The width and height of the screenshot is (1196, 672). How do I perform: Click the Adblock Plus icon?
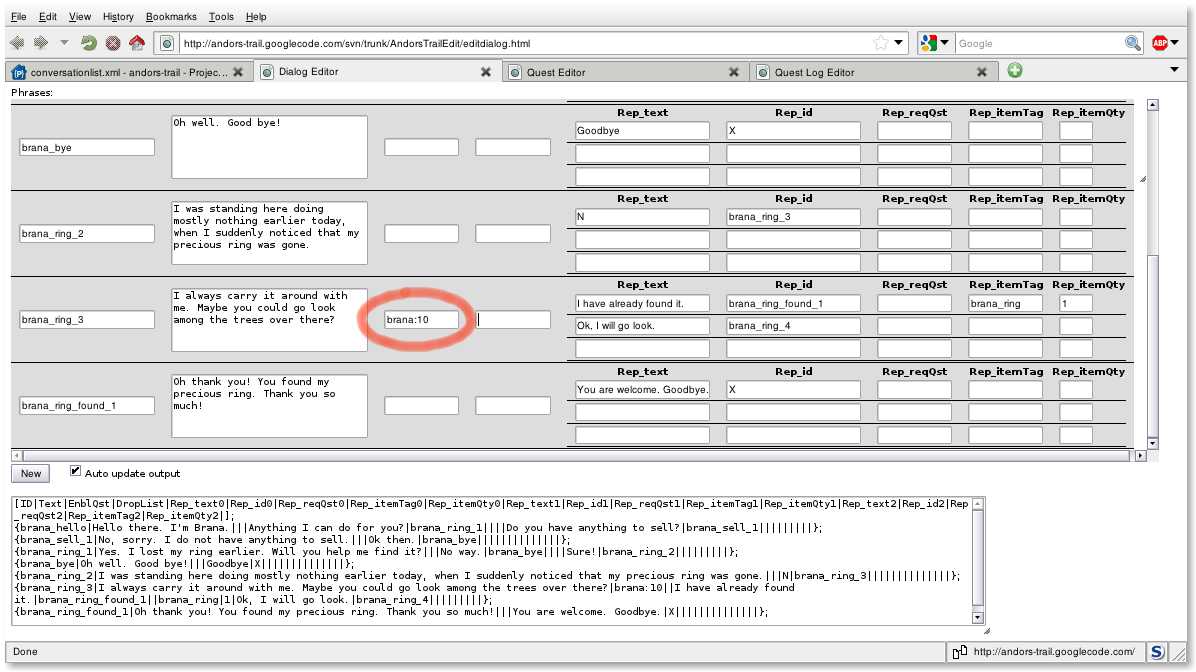click(1160, 43)
